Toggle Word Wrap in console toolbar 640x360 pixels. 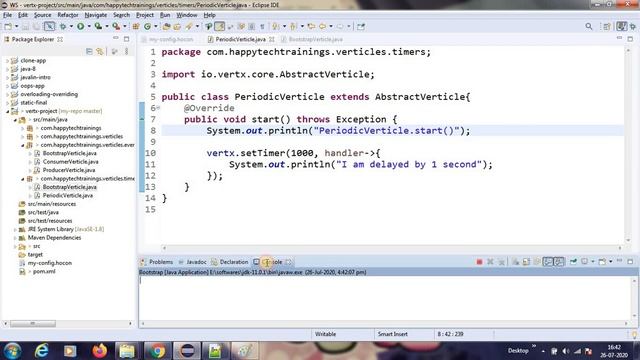[537, 262]
